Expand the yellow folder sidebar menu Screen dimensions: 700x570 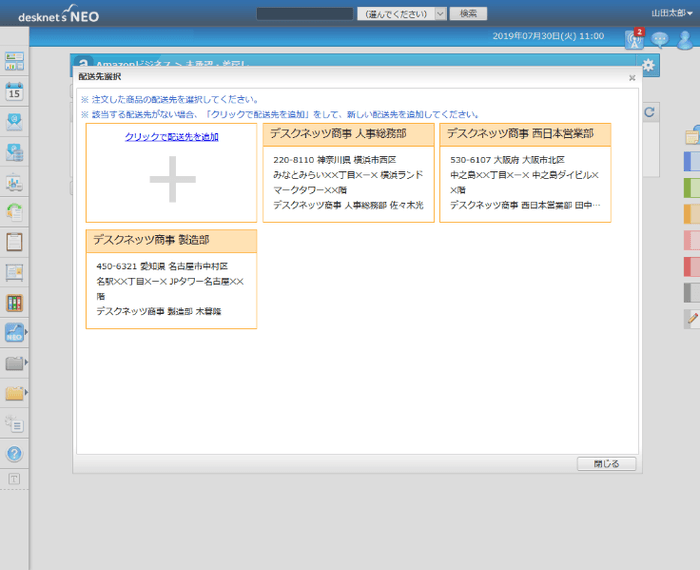point(15,393)
